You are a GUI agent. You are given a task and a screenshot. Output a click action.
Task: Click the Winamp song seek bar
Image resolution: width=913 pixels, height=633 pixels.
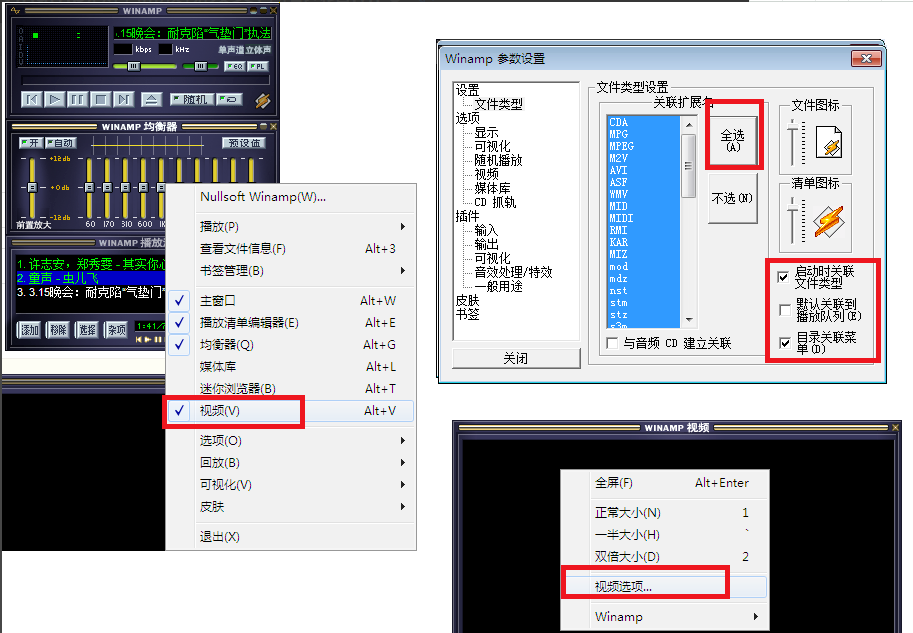[x=145, y=80]
